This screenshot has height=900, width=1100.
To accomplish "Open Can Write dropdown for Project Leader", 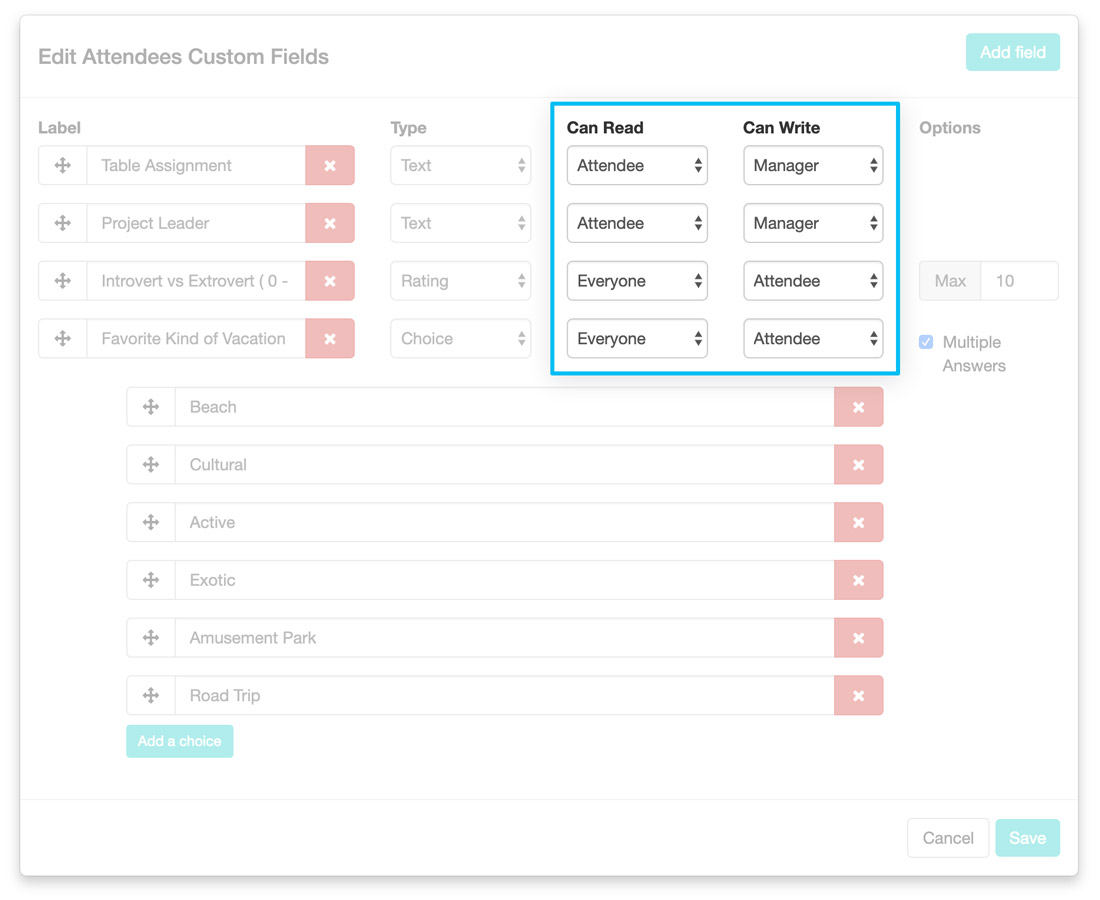I will (x=813, y=223).
